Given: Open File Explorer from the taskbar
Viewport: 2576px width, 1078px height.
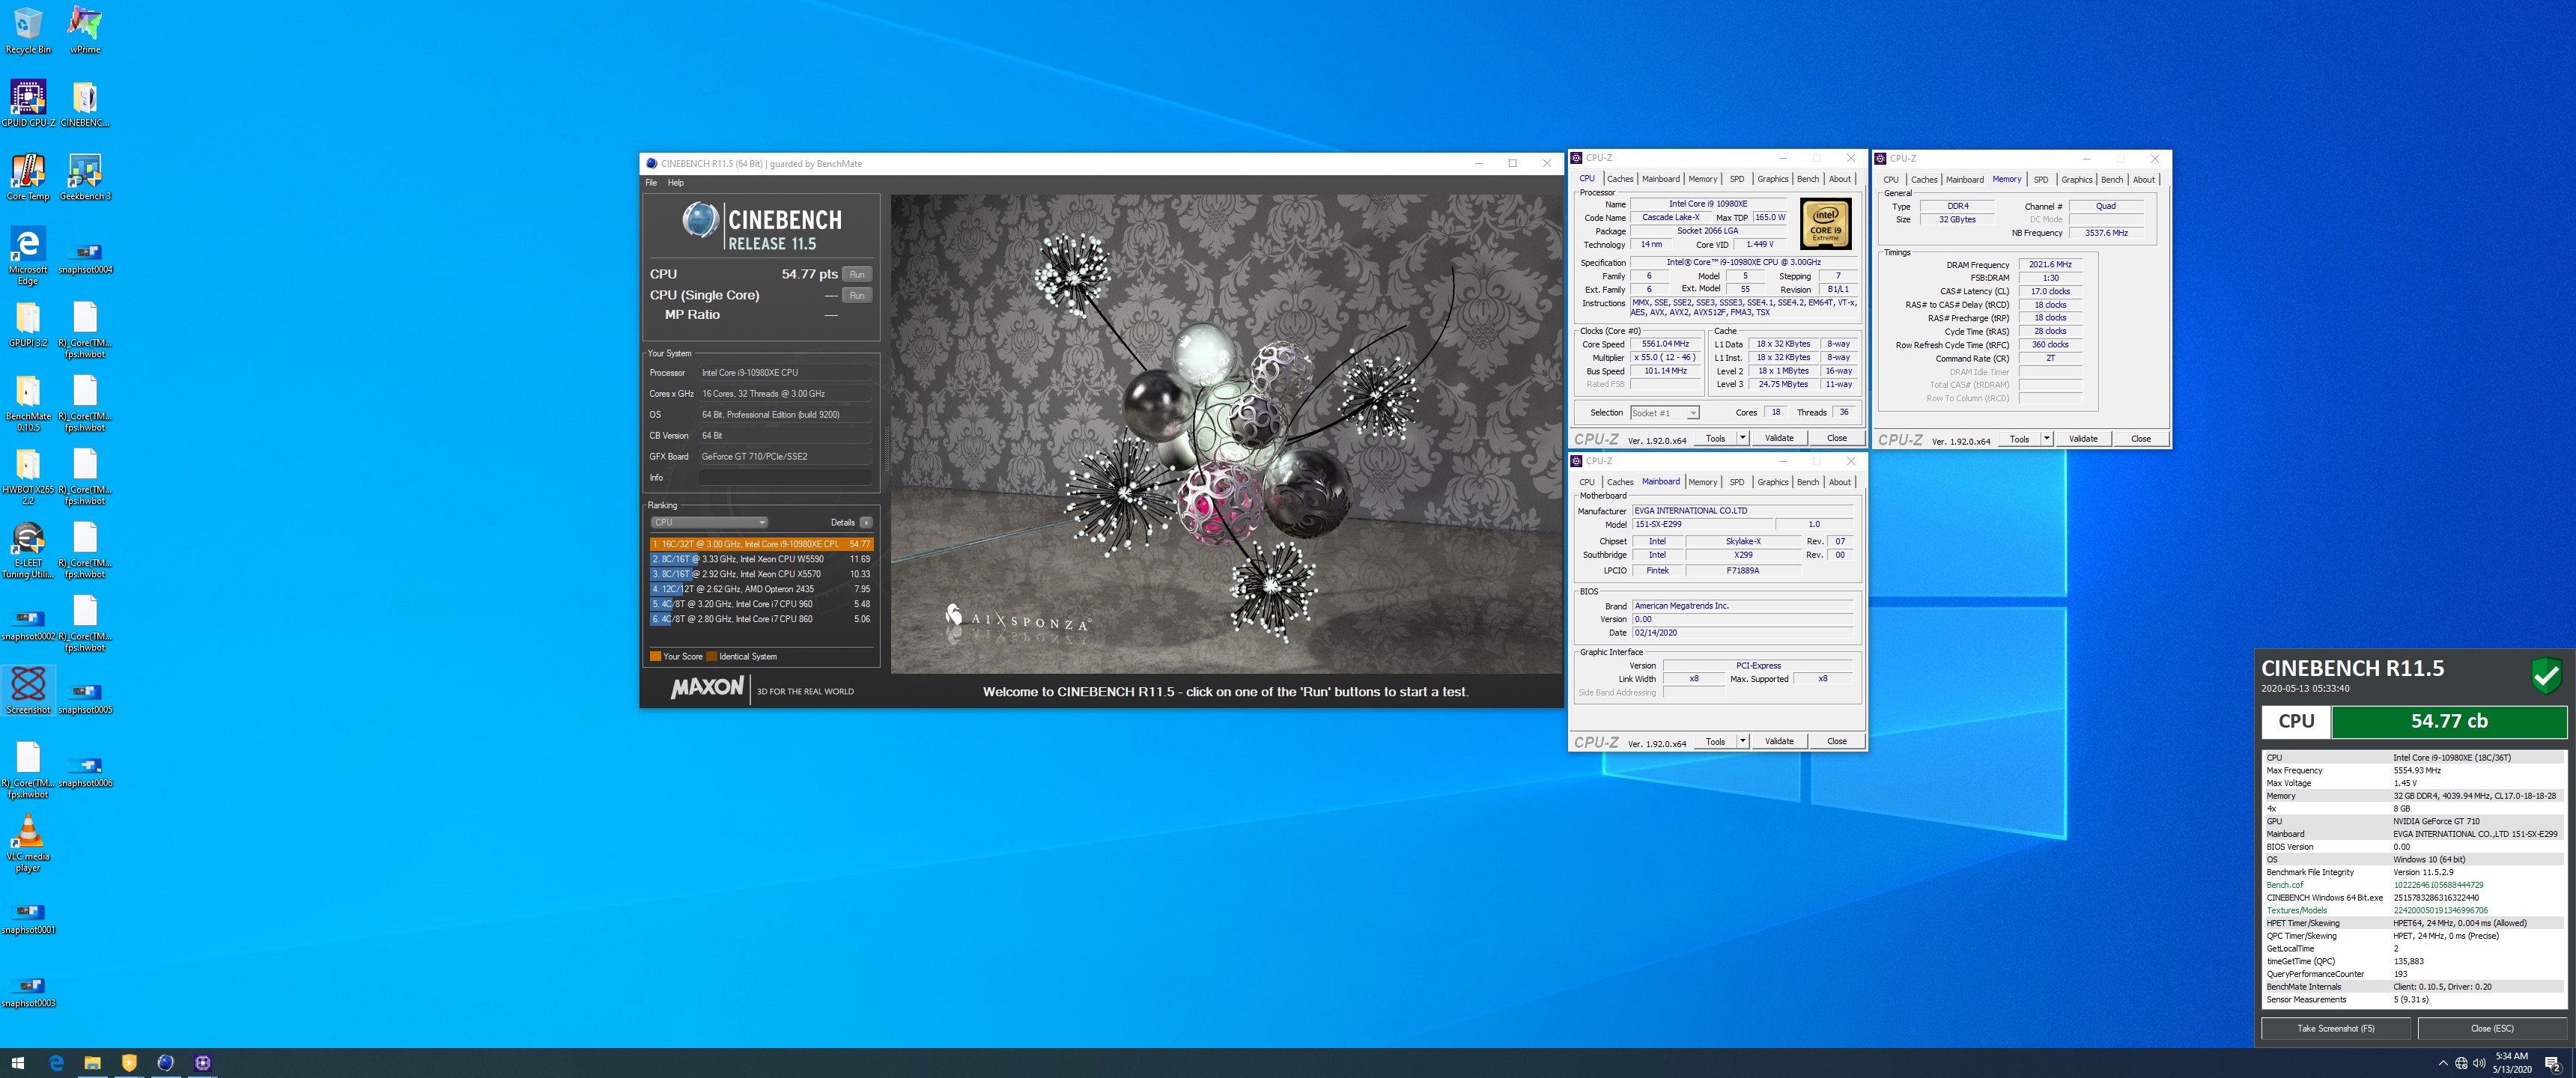Looking at the screenshot, I should 92,1063.
